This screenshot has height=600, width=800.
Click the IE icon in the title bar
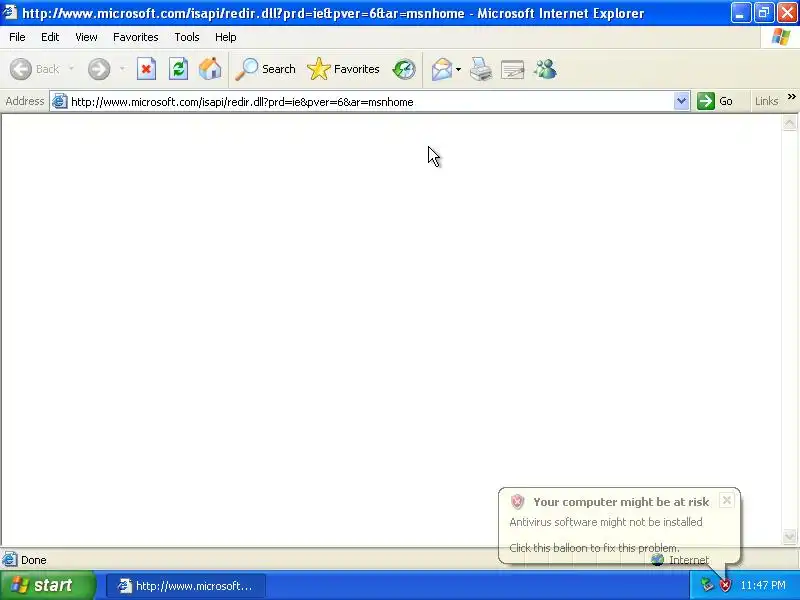10,12
